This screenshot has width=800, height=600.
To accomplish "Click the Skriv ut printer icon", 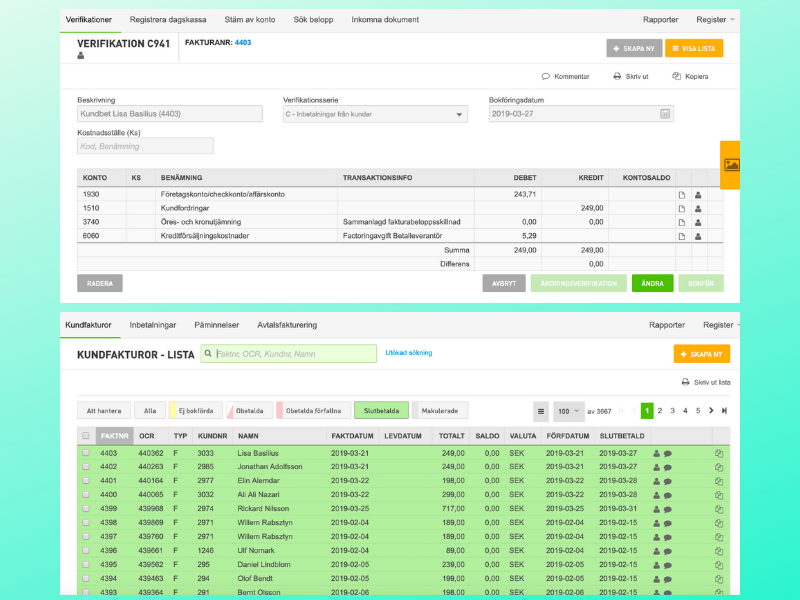I will coord(617,77).
